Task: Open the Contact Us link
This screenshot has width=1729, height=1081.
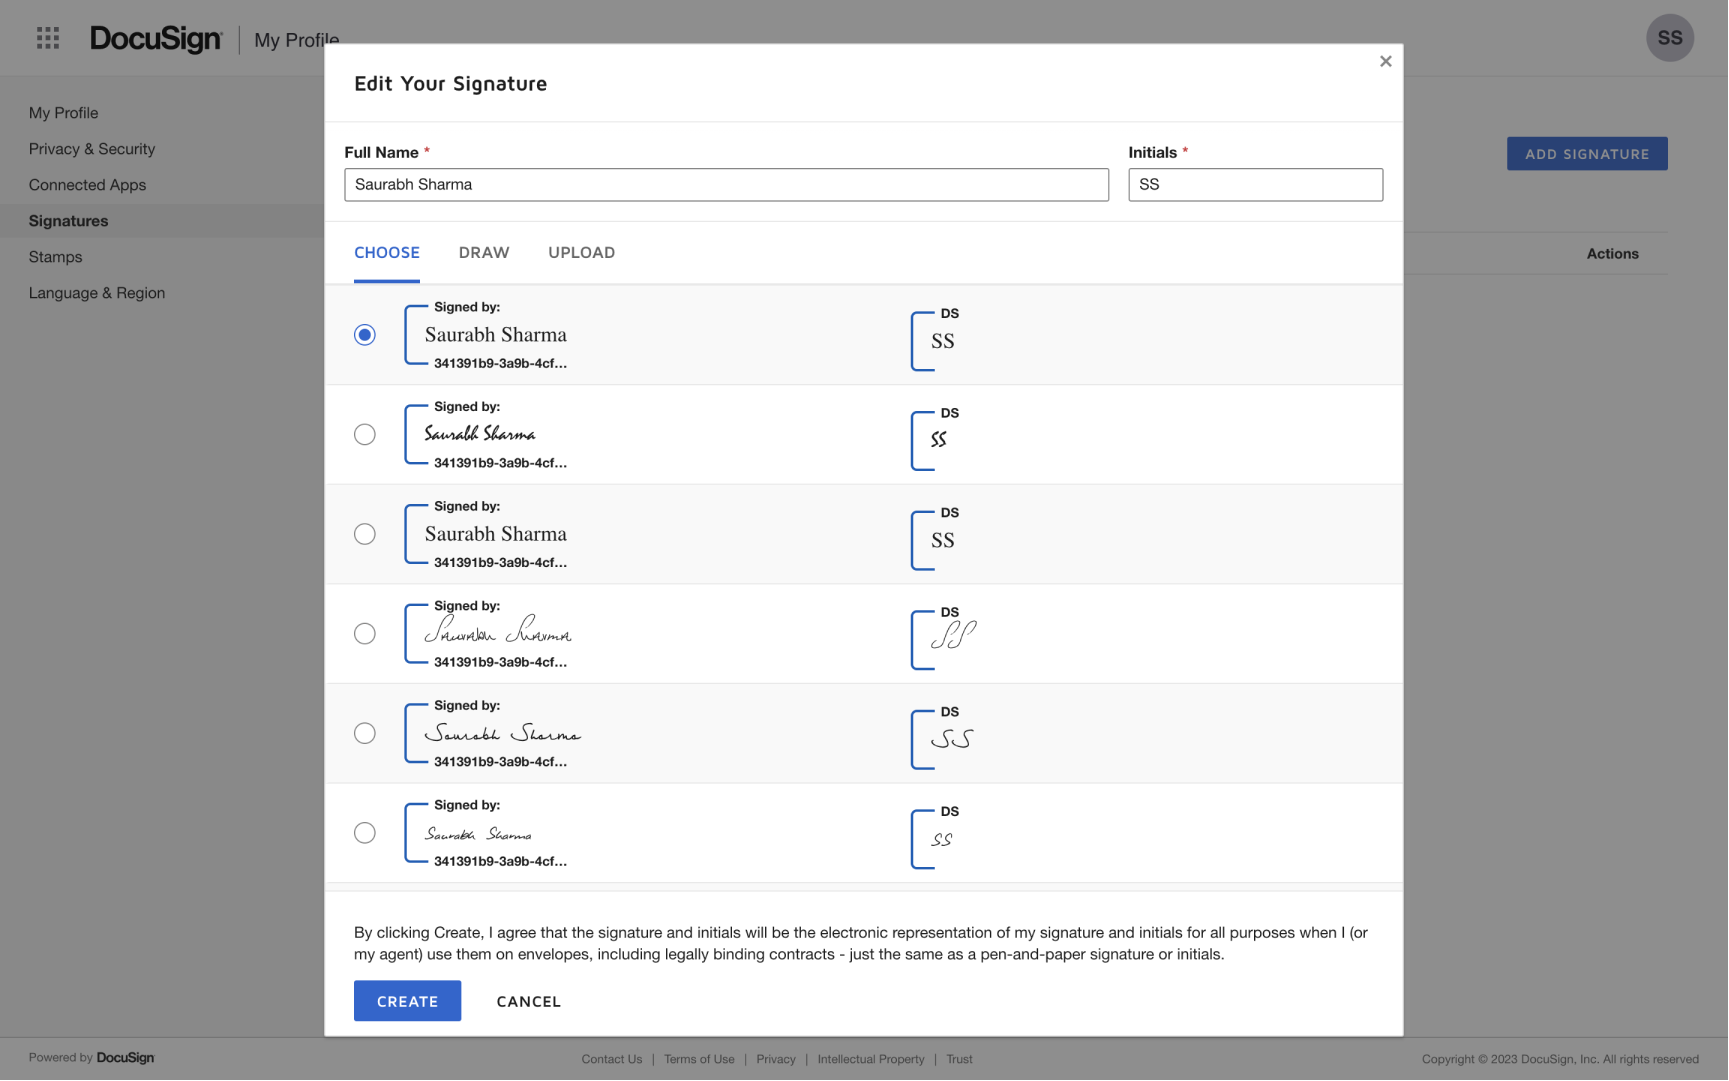Action: pyautogui.click(x=611, y=1059)
